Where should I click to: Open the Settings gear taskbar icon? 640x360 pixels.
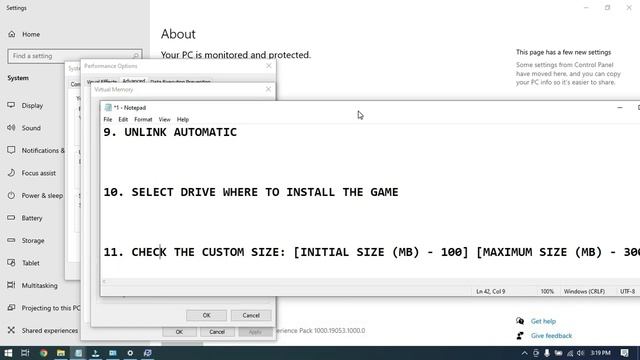click(x=130, y=353)
